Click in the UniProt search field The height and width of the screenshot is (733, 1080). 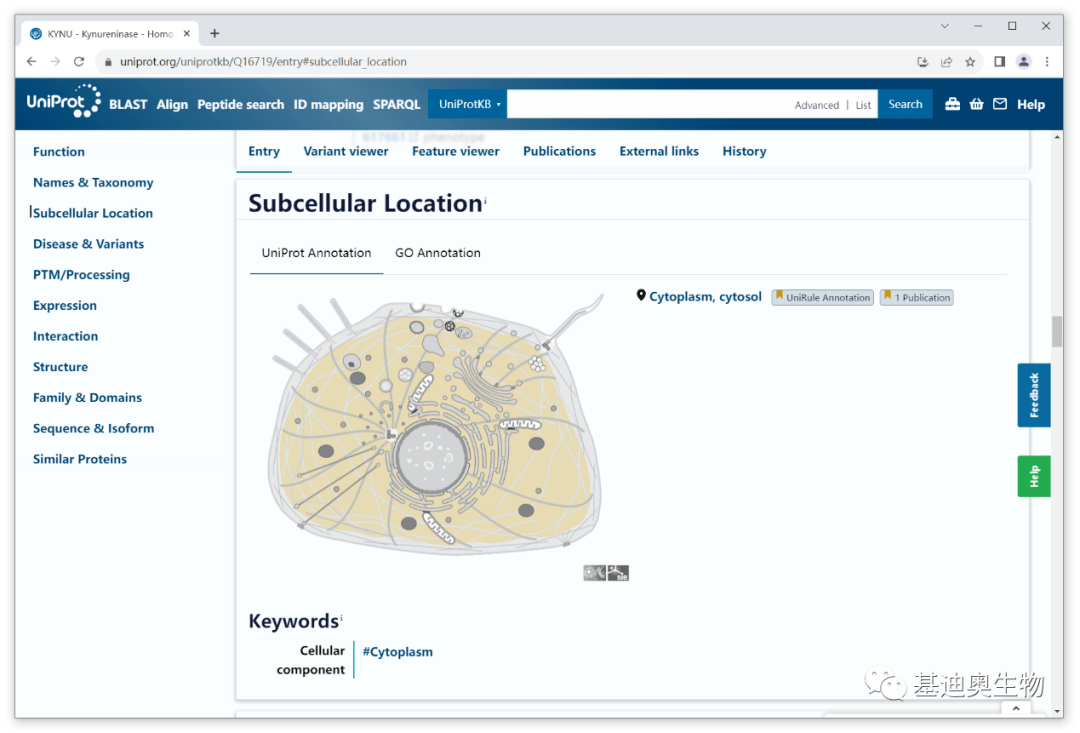click(650, 104)
